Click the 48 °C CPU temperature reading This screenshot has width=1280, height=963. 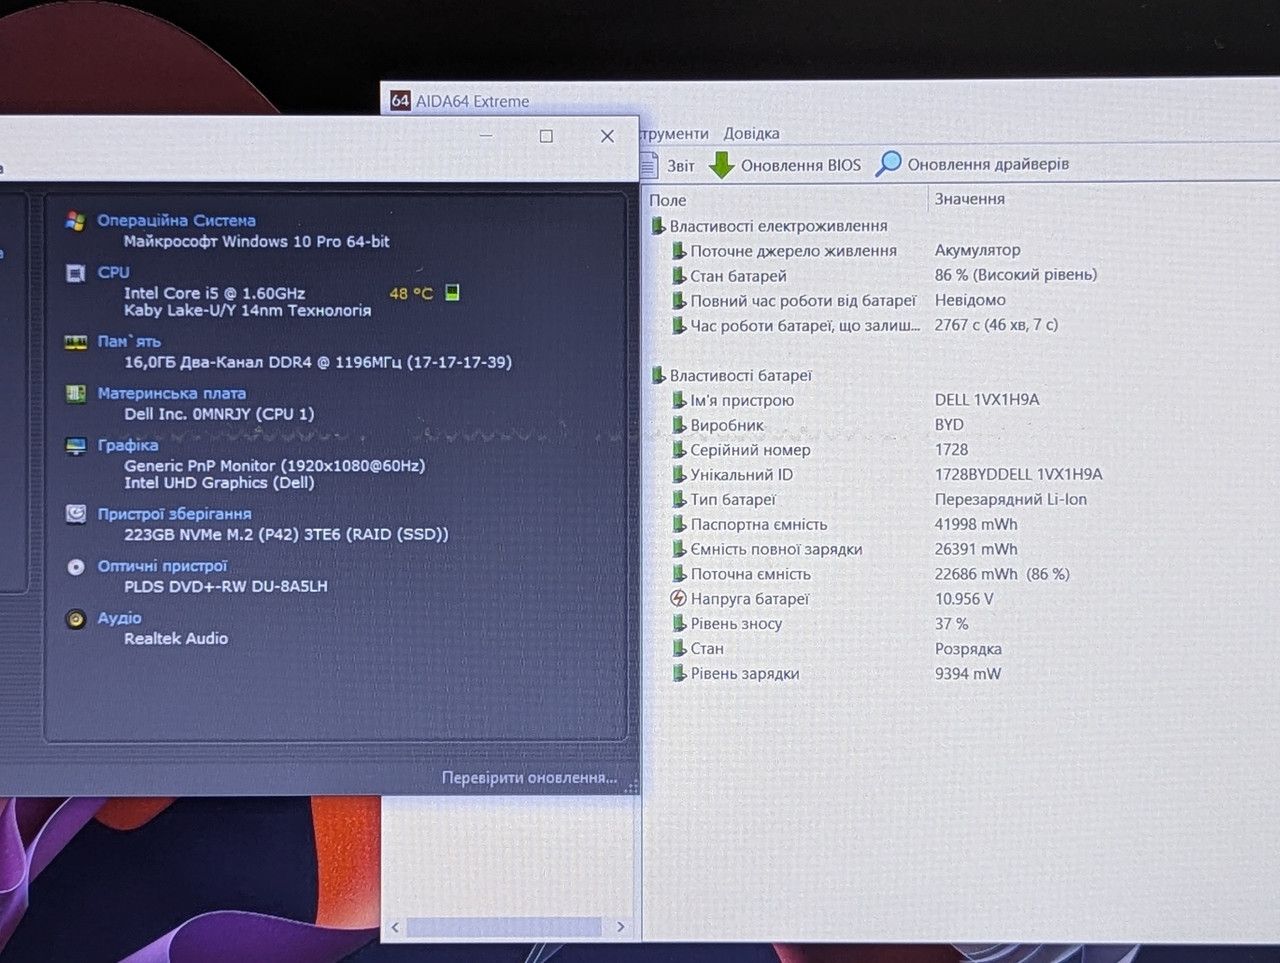(x=411, y=293)
